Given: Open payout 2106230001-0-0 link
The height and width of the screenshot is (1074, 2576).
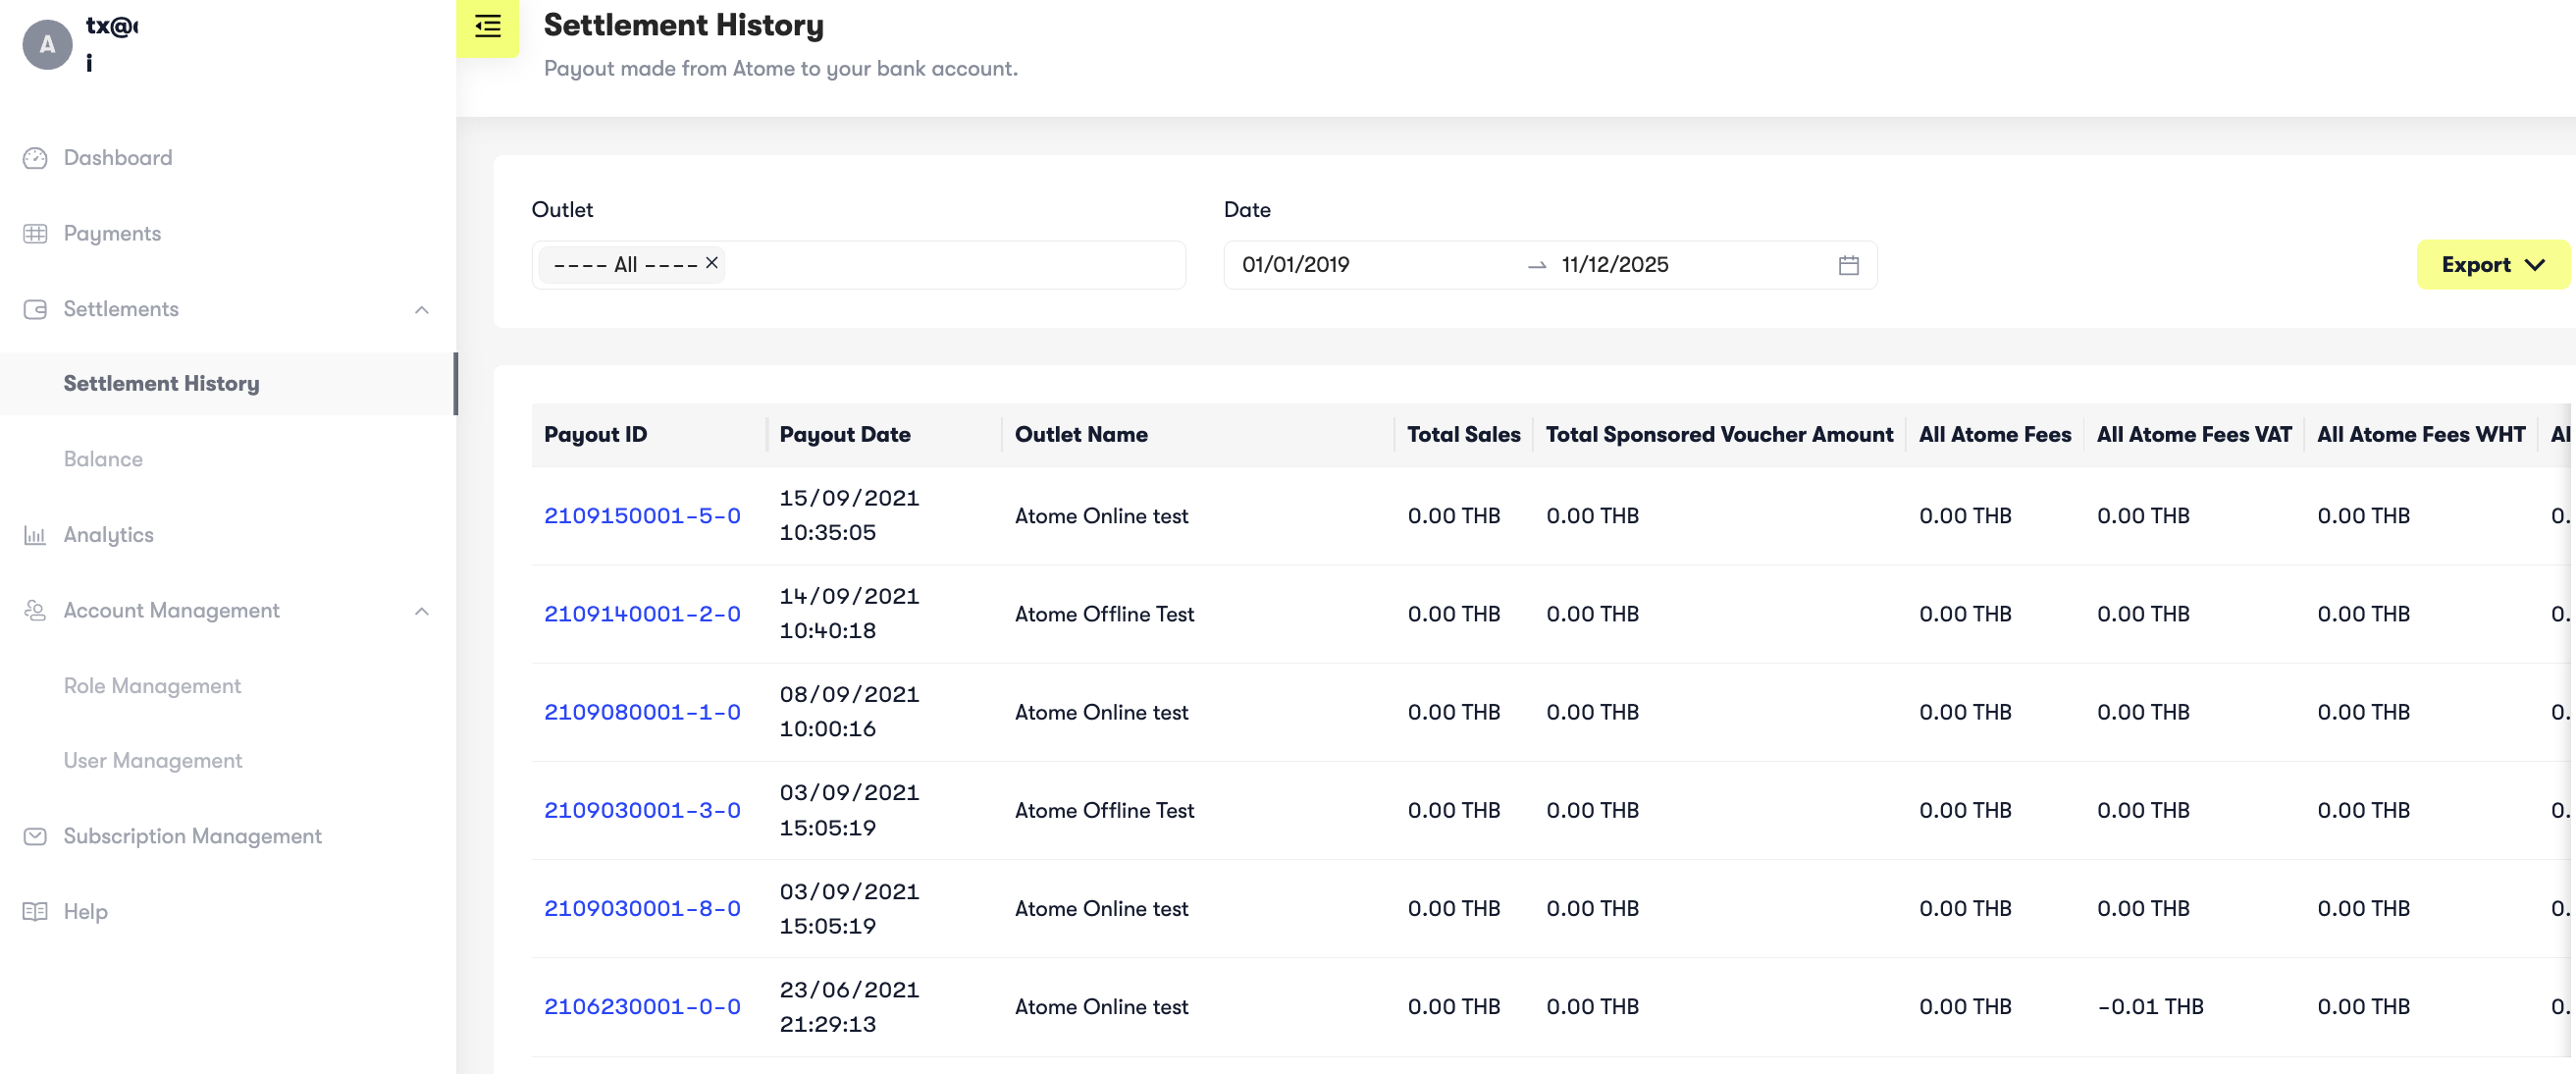Looking at the screenshot, I should pos(642,1007).
